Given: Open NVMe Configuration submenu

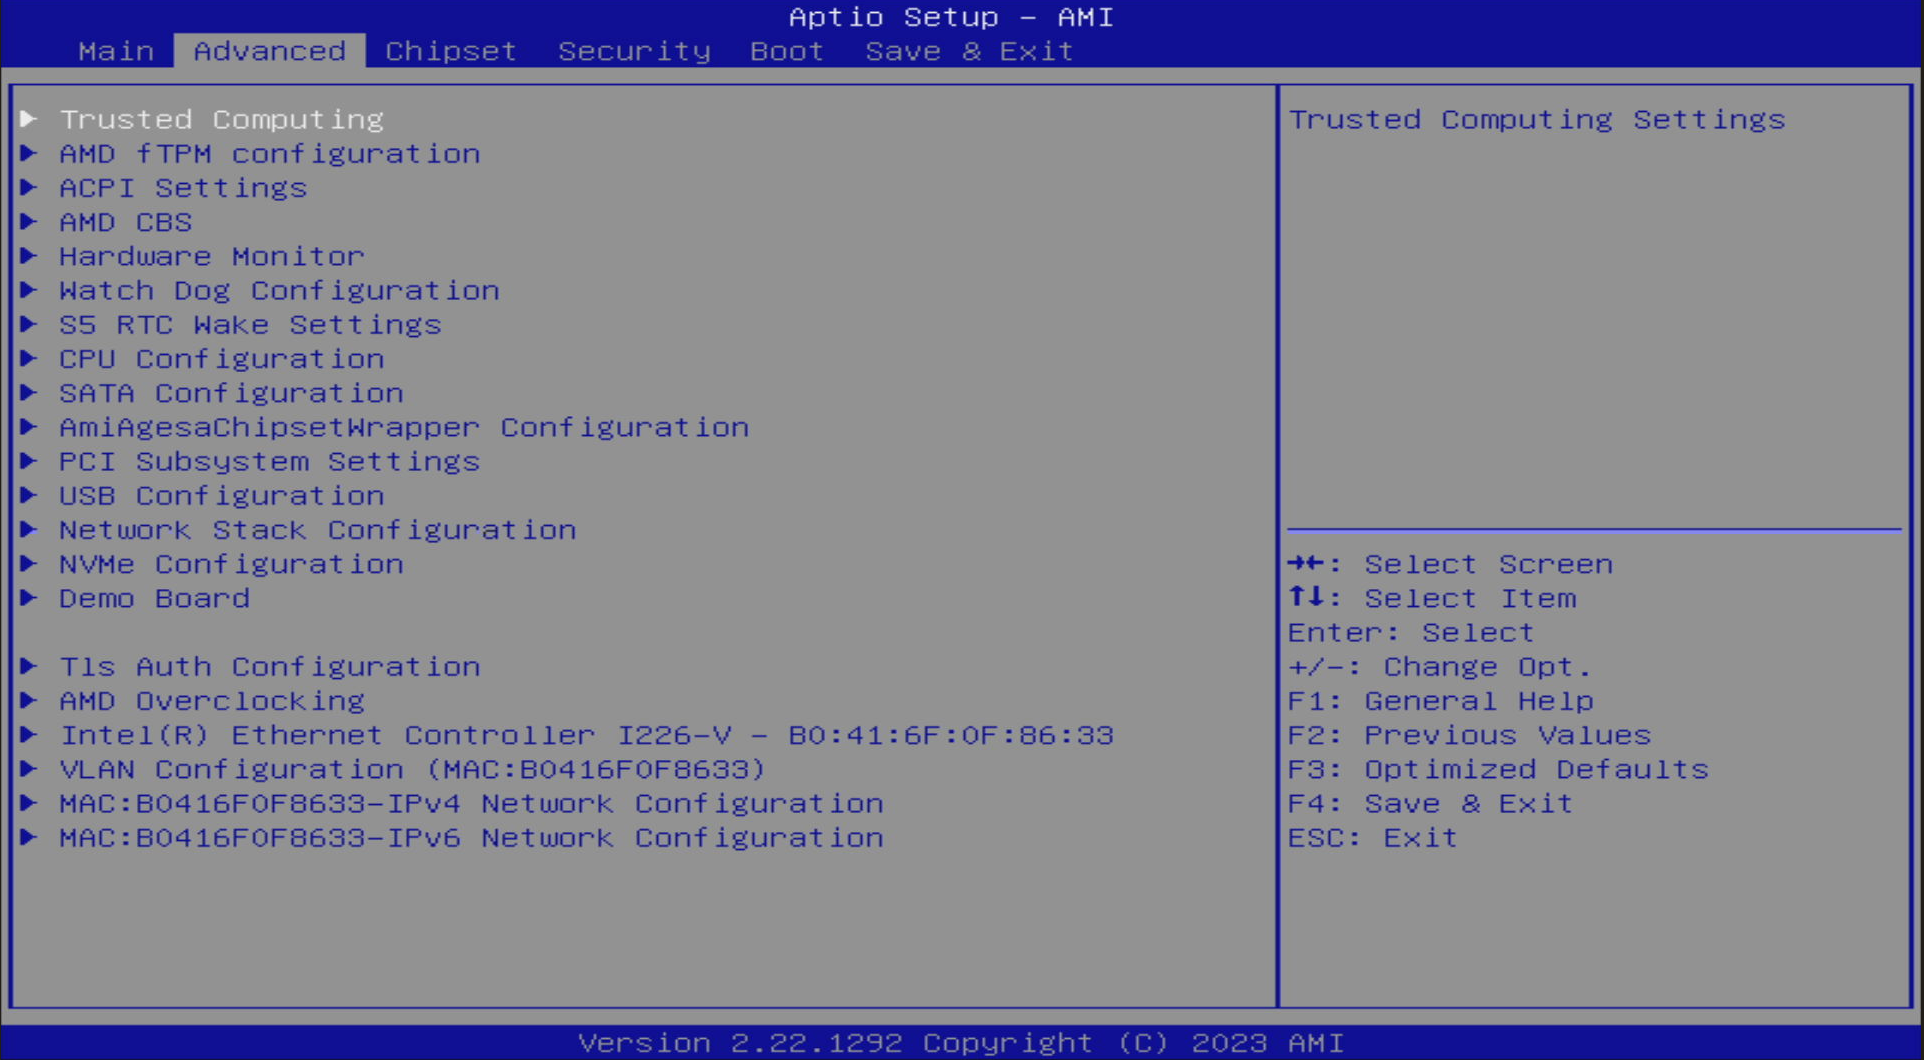Looking at the screenshot, I should 231,564.
